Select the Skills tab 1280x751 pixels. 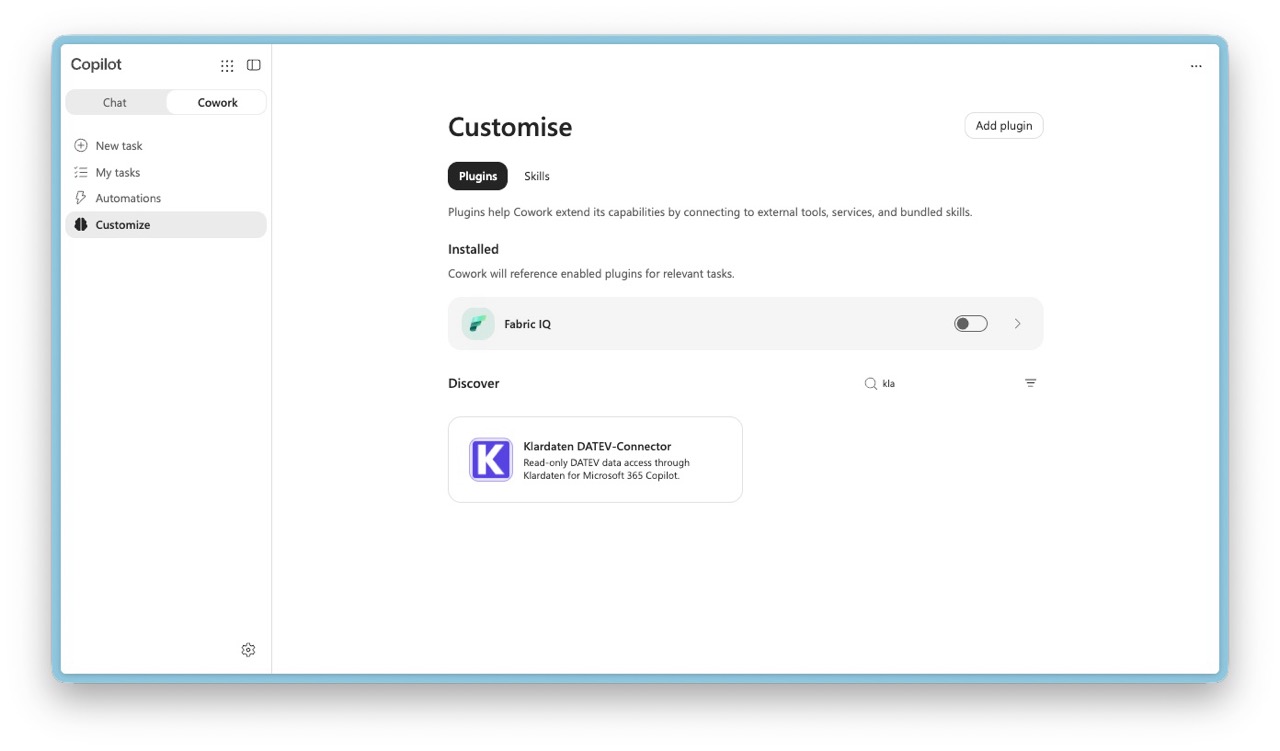tap(537, 176)
